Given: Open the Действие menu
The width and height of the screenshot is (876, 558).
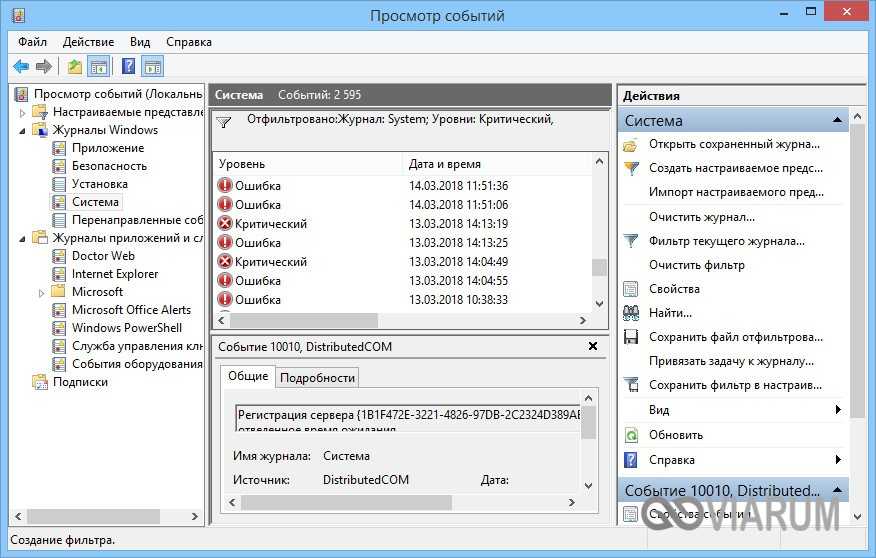Looking at the screenshot, I should tap(88, 42).
